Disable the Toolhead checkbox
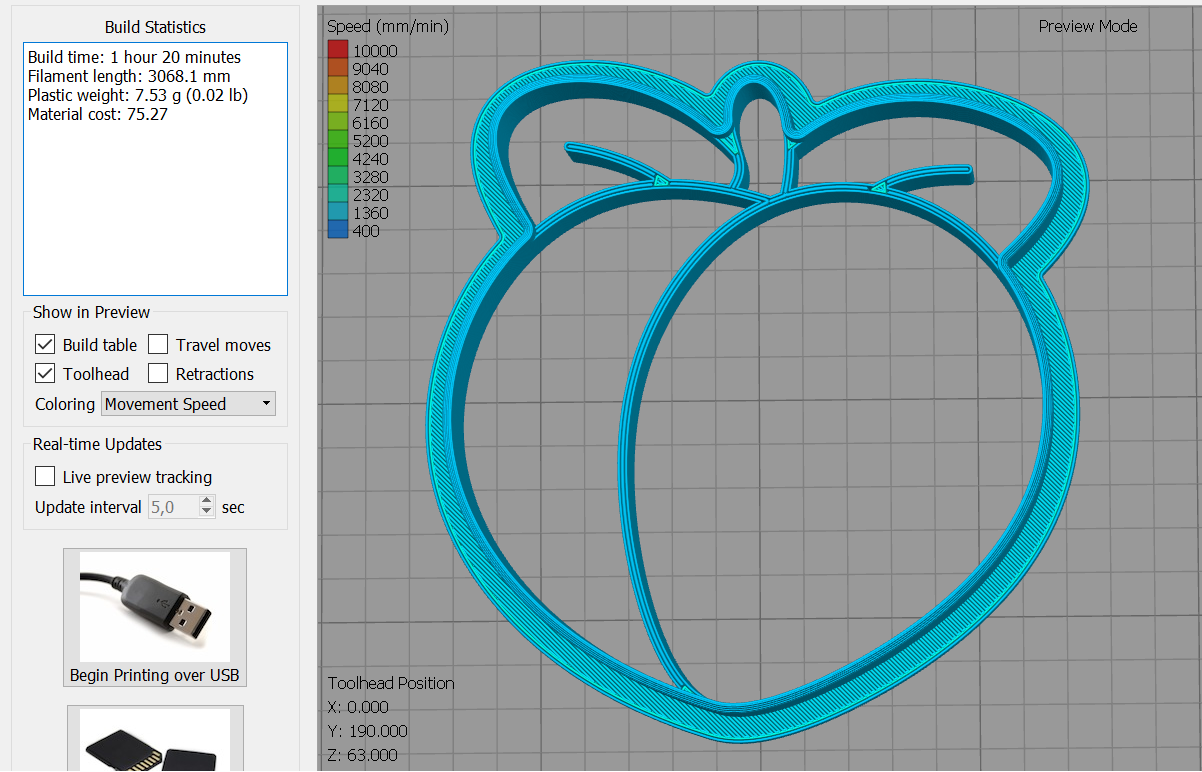The height and width of the screenshot is (772, 1202). point(45,374)
